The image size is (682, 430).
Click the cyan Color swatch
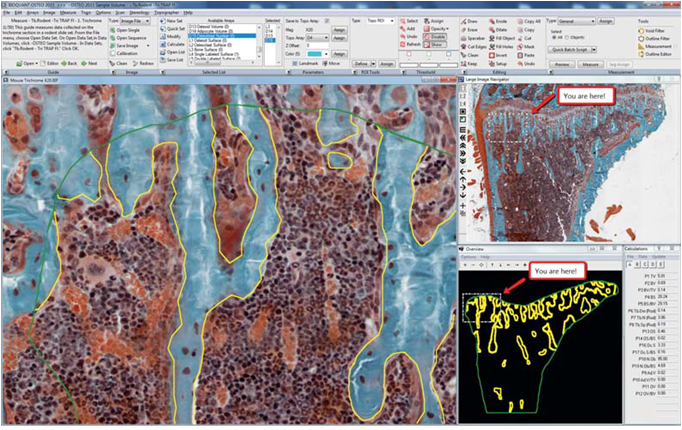pyautogui.click(x=313, y=54)
